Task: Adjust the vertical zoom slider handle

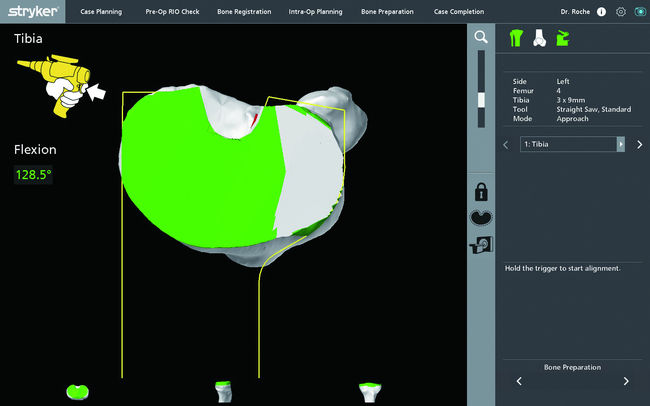Action: click(x=481, y=100)
